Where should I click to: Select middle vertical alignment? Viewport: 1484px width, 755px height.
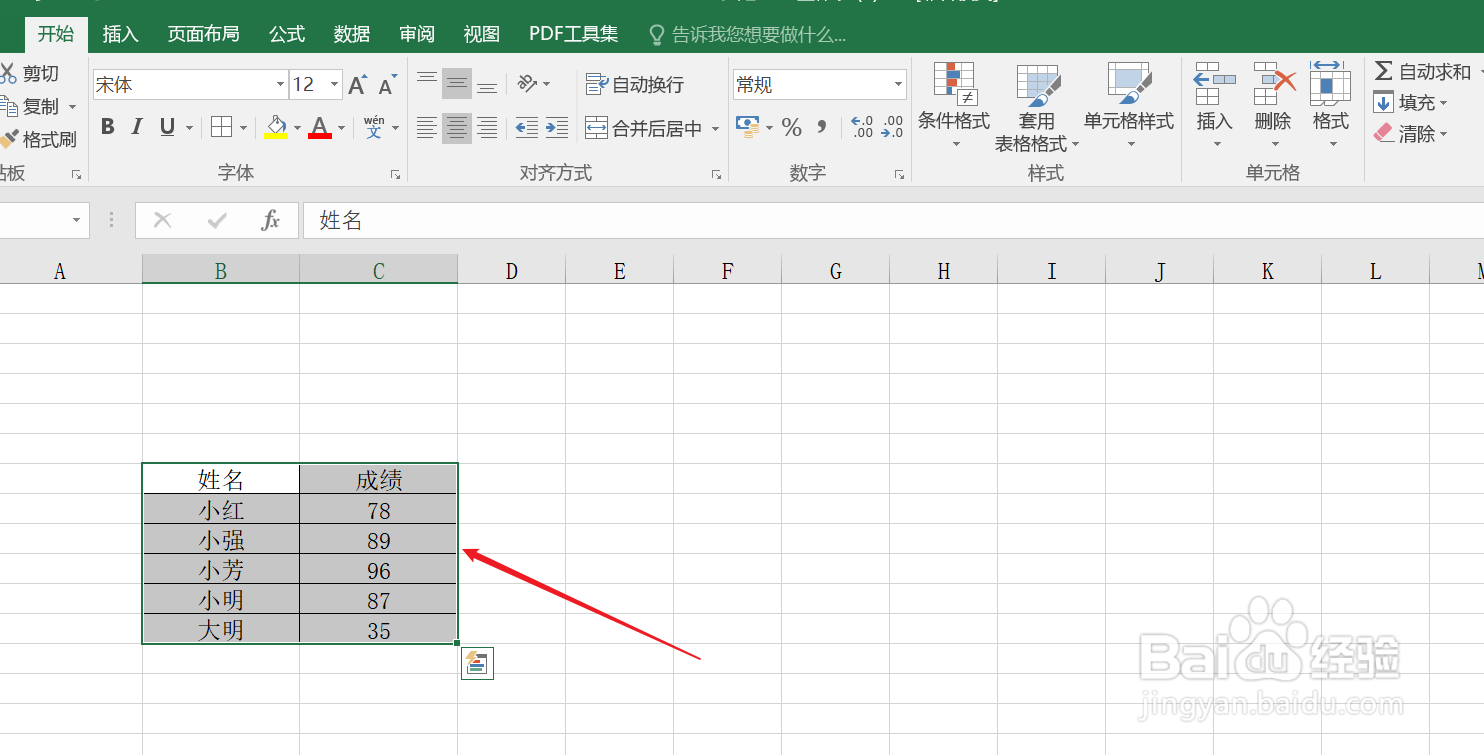coord(457,84)
